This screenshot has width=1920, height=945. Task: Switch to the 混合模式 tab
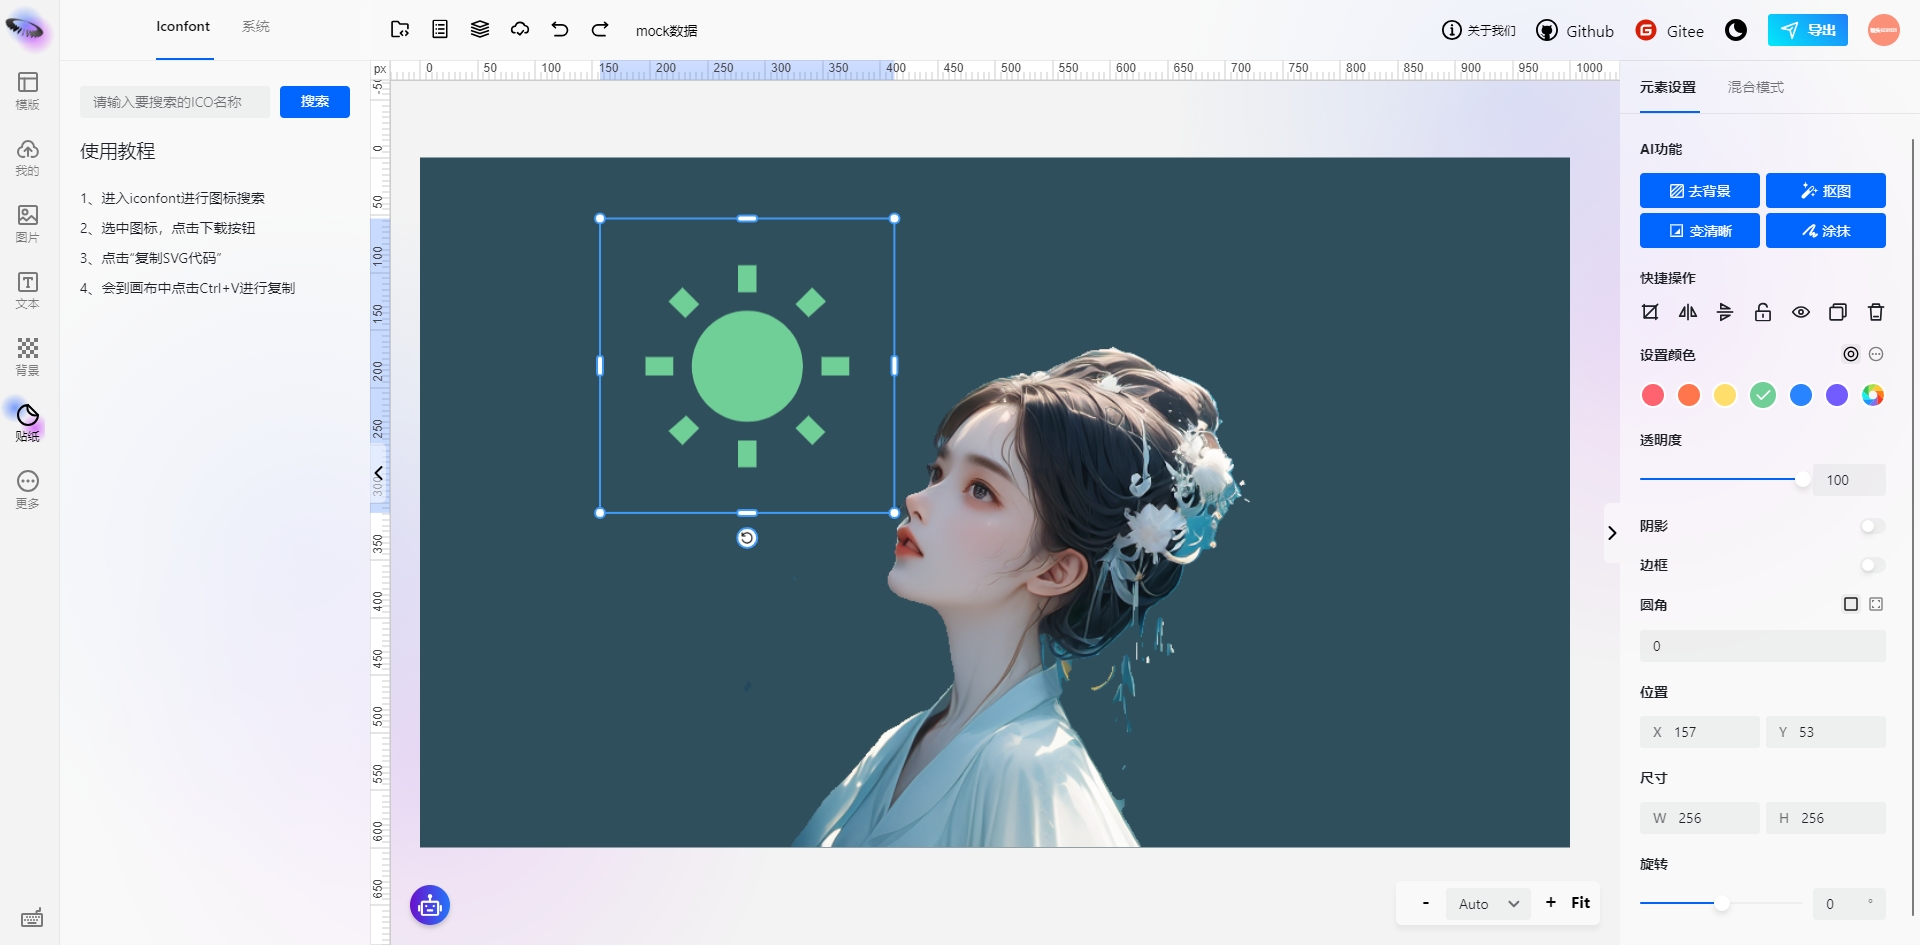point(1756,87)
